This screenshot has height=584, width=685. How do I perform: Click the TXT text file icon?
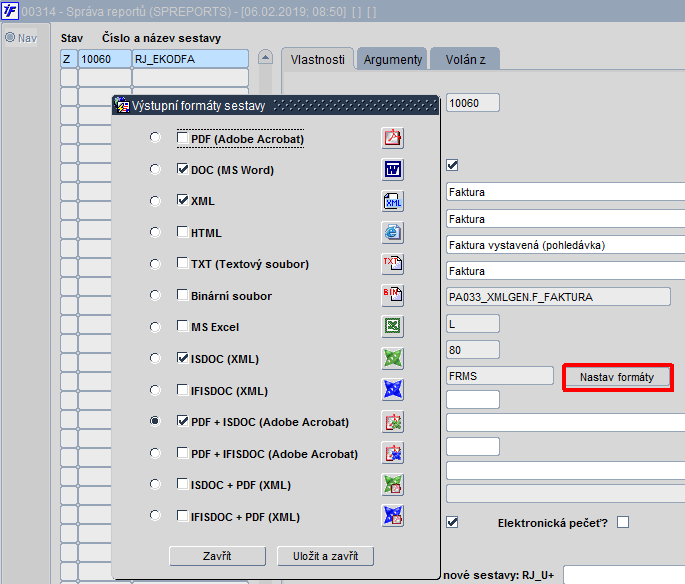pyautogui.click(x=392, y=264)
